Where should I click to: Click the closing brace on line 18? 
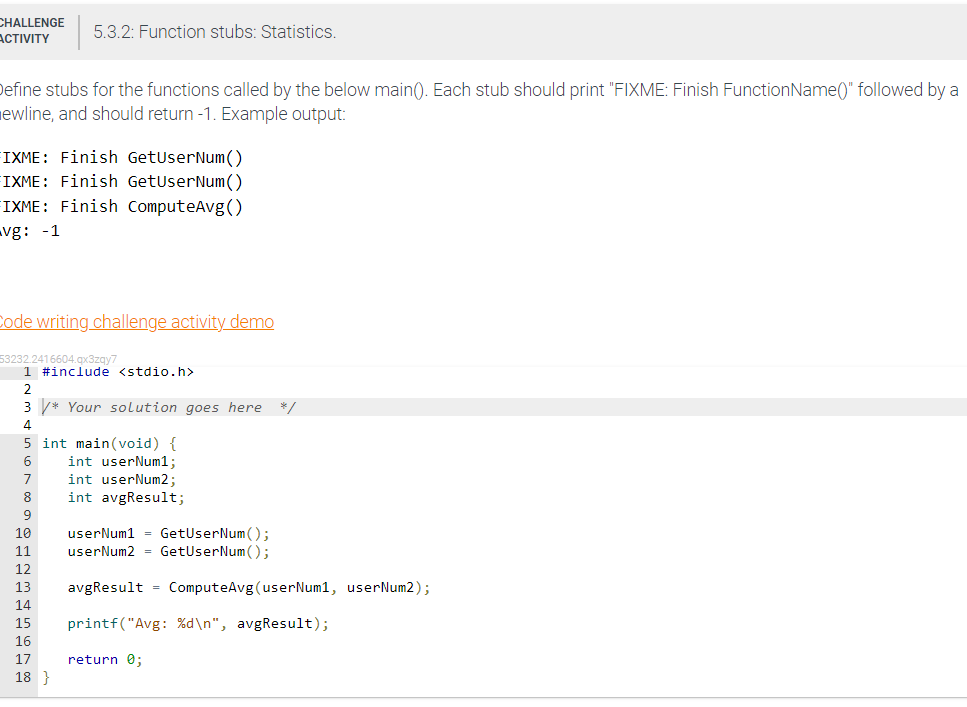pos(45,677)
